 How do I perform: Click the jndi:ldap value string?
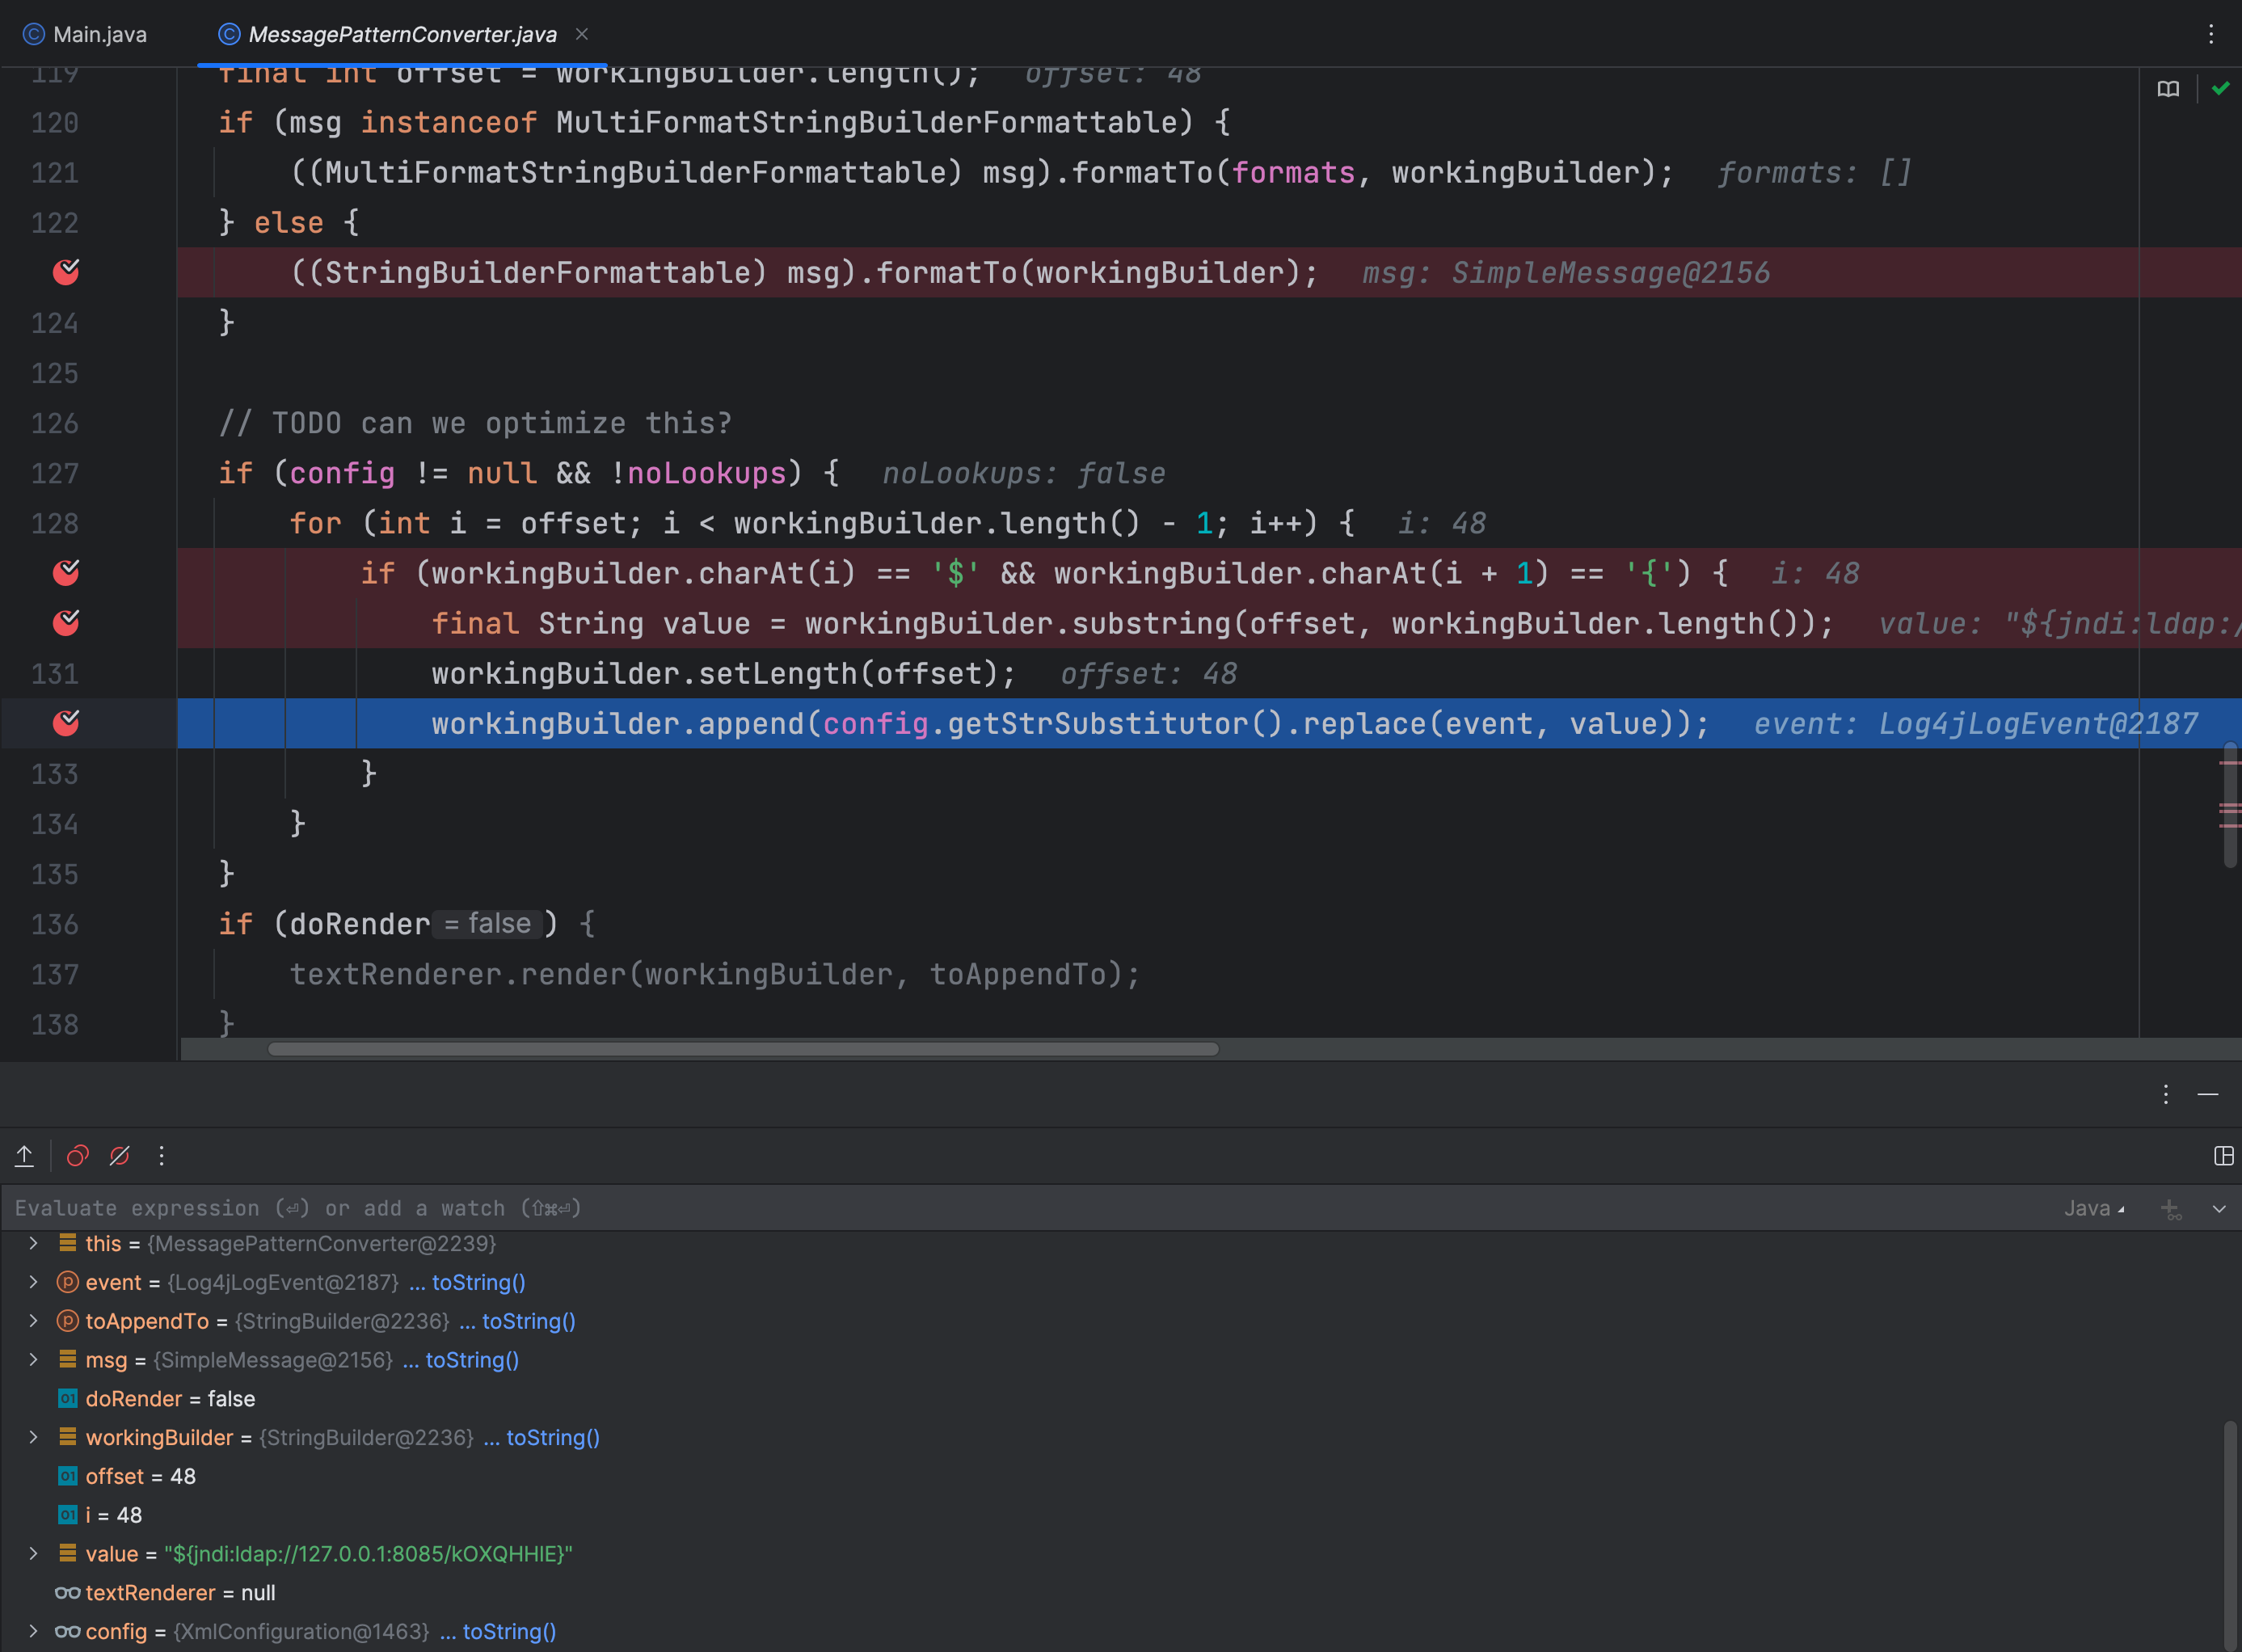[x=368, y=1554]
